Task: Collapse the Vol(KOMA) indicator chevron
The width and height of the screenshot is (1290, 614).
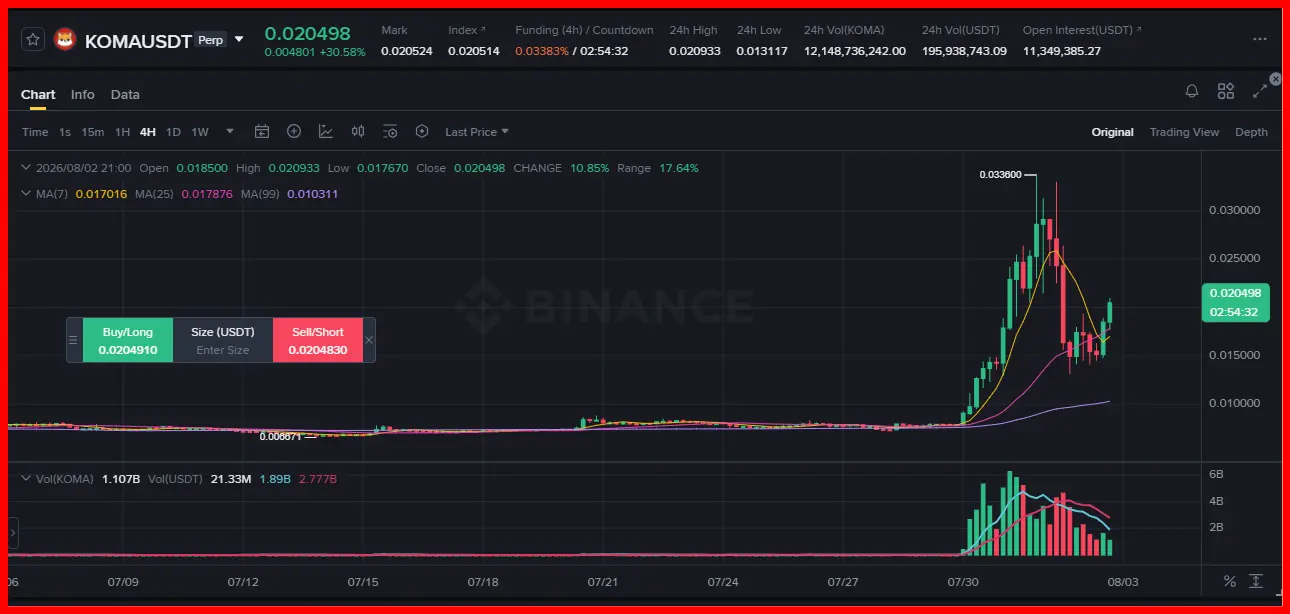Action: [x=27, y=479]
